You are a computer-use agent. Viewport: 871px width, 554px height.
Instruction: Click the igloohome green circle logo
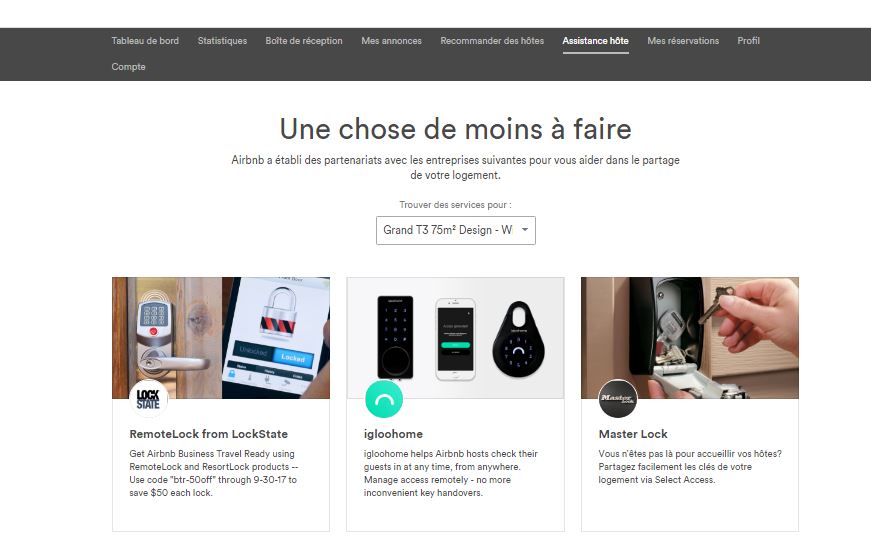(384, 399)
